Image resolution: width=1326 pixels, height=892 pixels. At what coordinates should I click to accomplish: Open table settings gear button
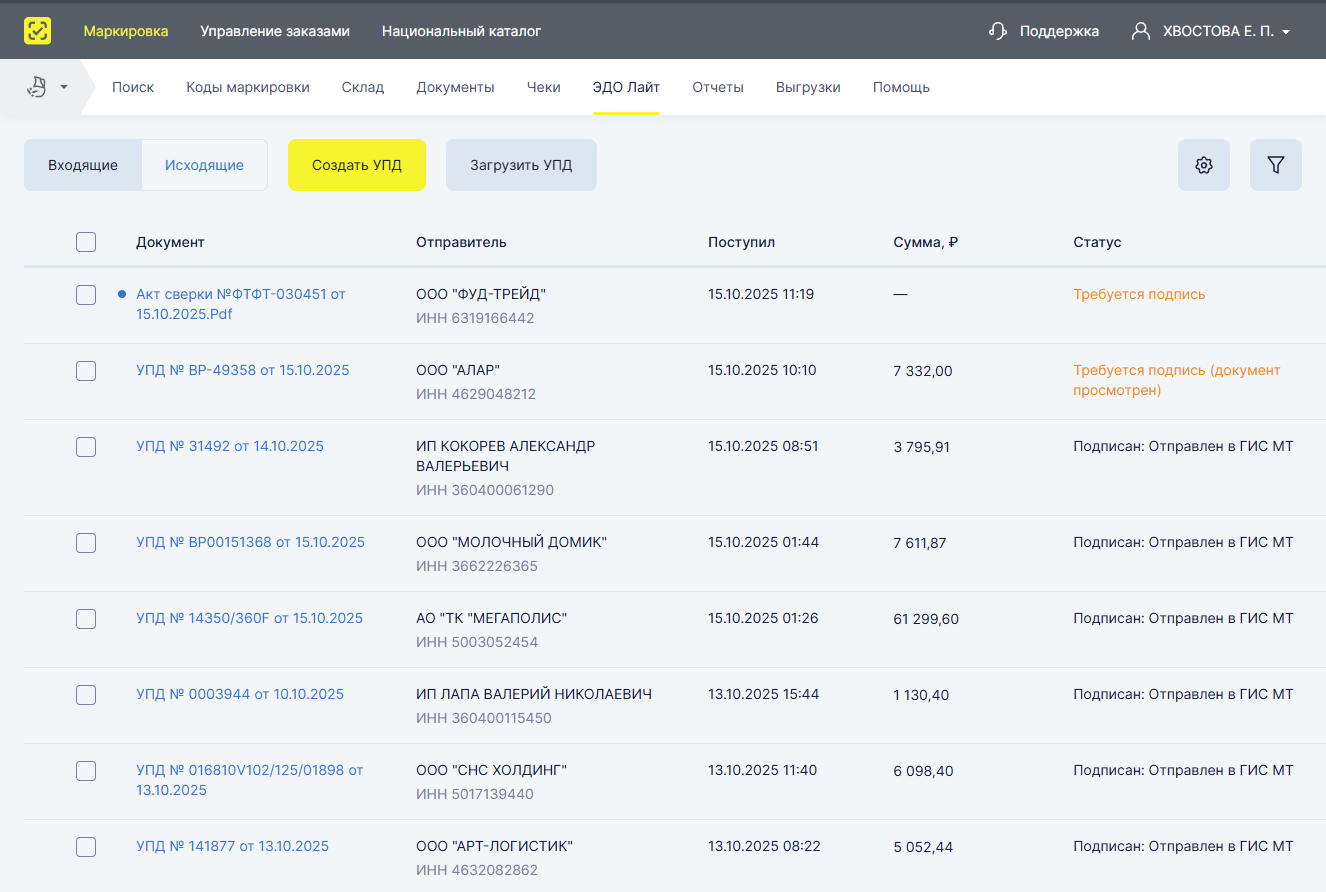click(1204, 165)
